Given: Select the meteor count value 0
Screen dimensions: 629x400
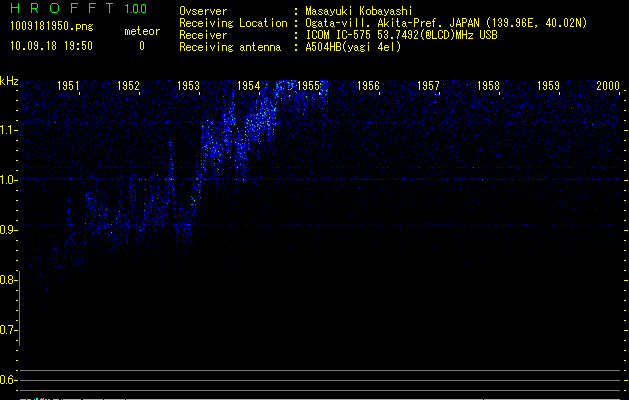Looking at the screenshot, I should pyautogui.click(x=142, y=46).
